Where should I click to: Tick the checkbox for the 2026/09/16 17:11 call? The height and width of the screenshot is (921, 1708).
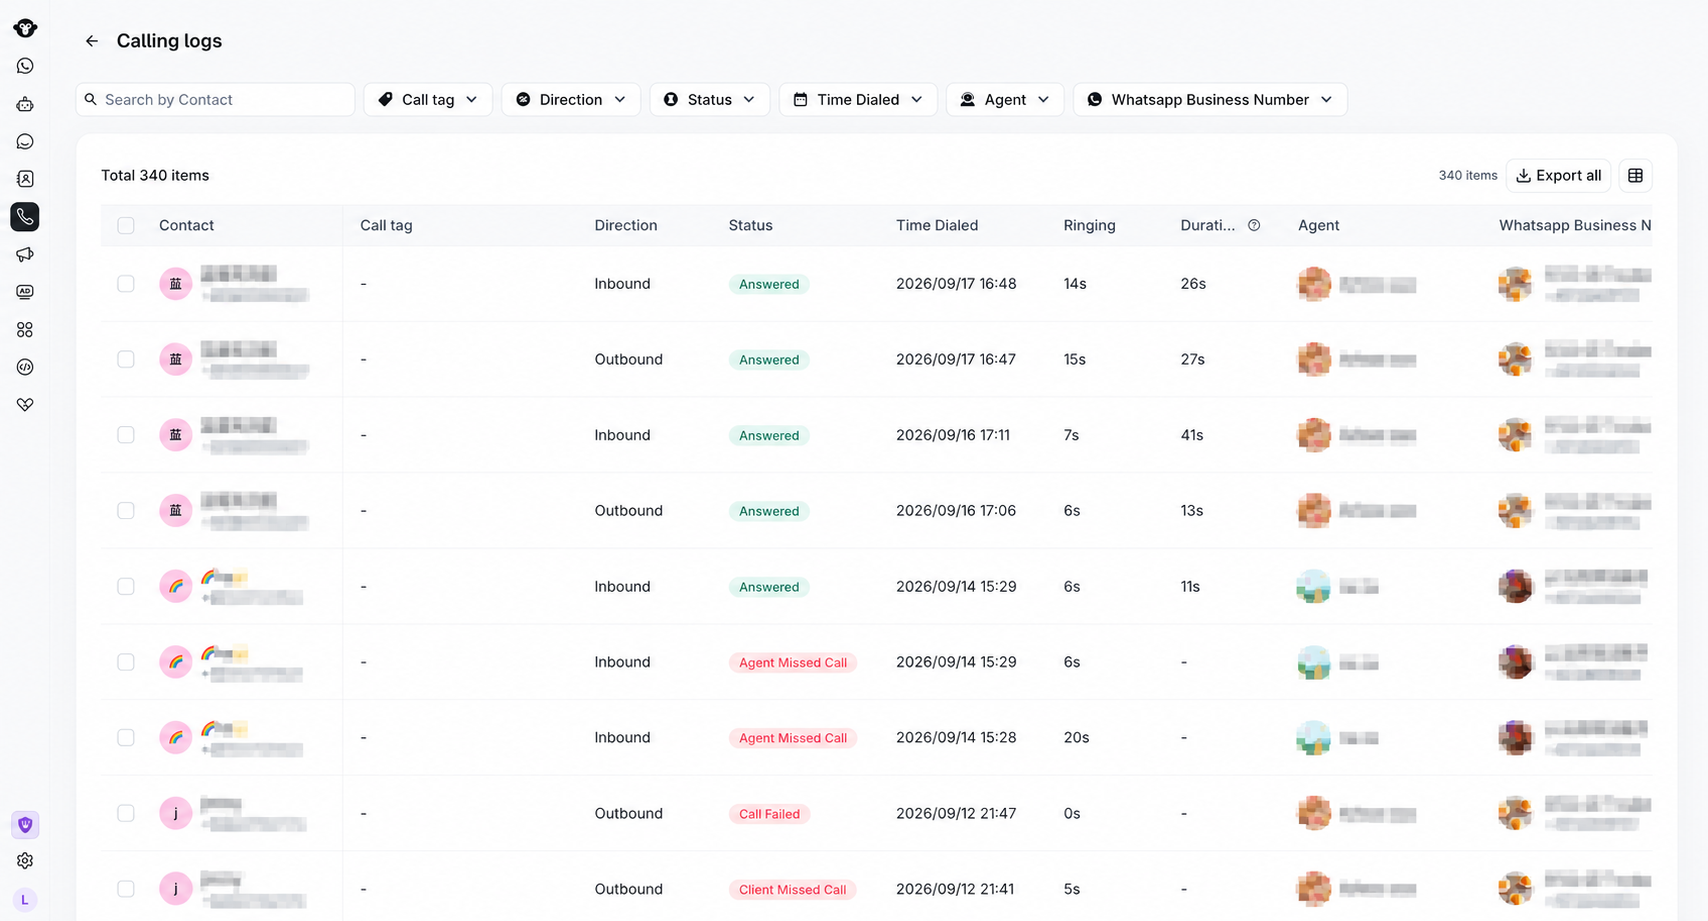point(126,435)
